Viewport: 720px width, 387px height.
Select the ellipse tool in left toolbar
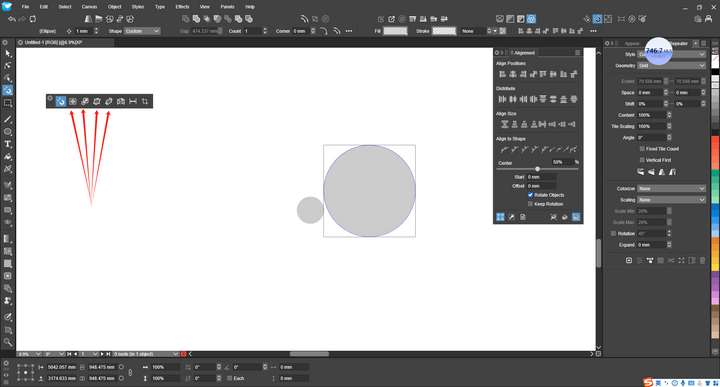pos(7,132)
